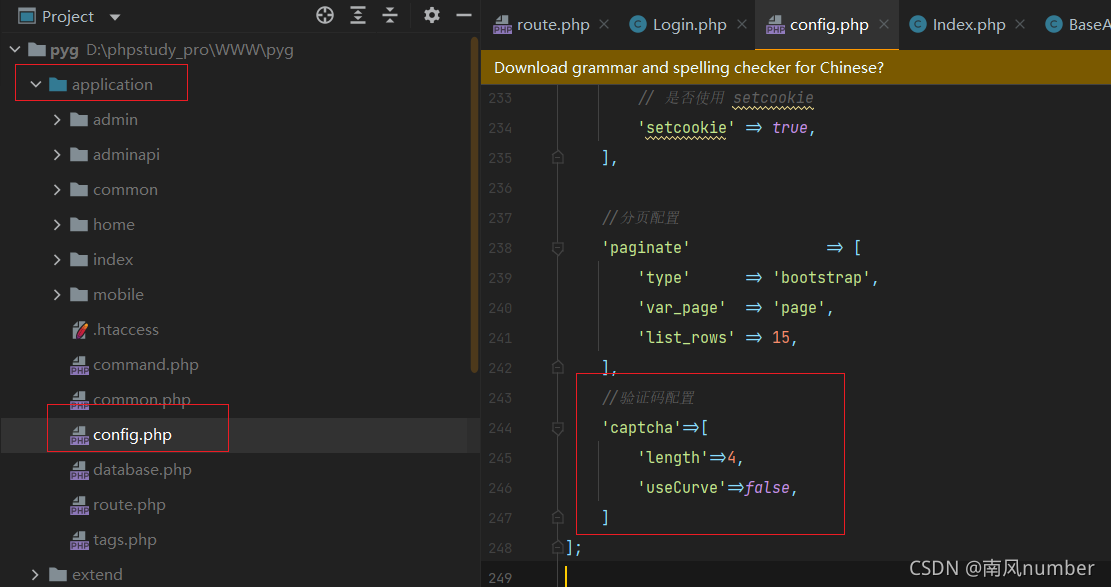The height and width of the screenshot is (587, 1111).
Task: Select config.php in the project tree
Action: [x=132, y=435]
